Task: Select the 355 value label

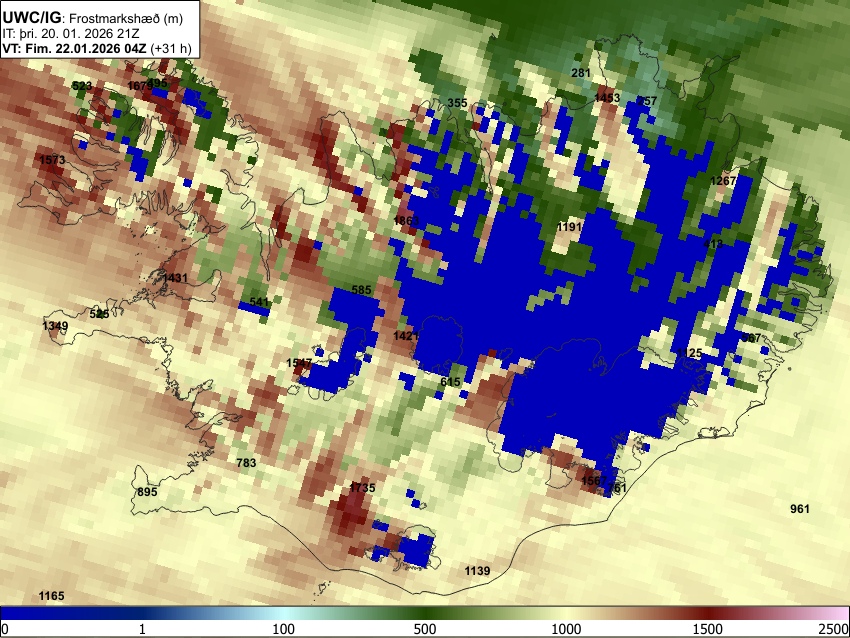Action: pyautogui.click(x=457, y=103)
